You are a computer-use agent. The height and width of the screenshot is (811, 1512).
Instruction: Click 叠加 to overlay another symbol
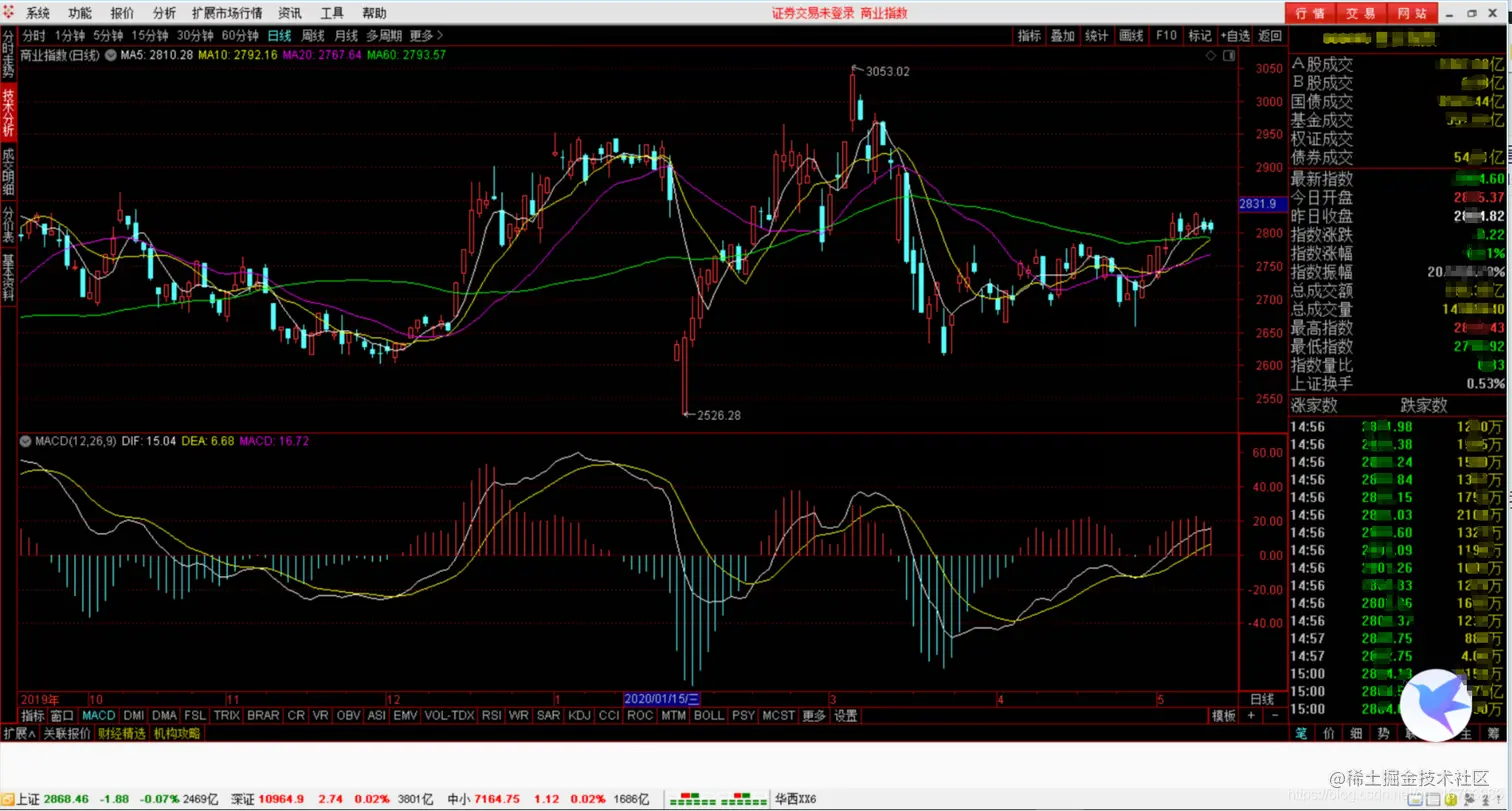1063,36
